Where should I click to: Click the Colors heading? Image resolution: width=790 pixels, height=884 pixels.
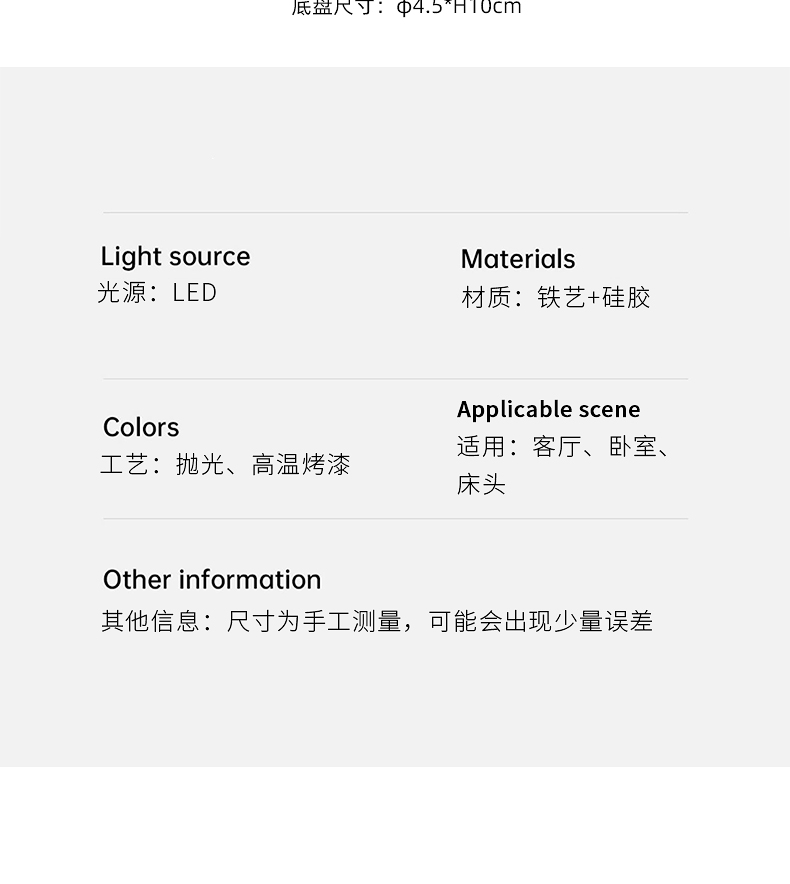141,427
